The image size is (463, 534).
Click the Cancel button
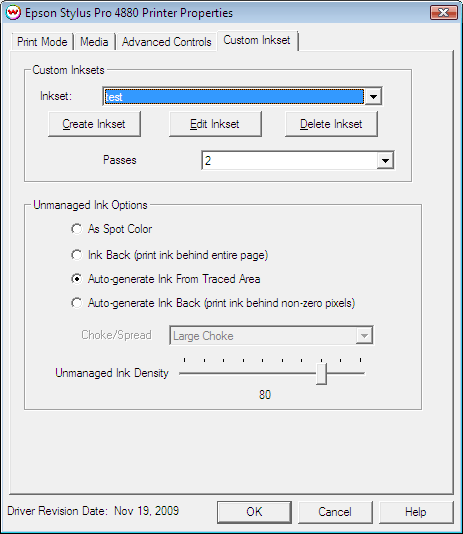click(335, 512)
